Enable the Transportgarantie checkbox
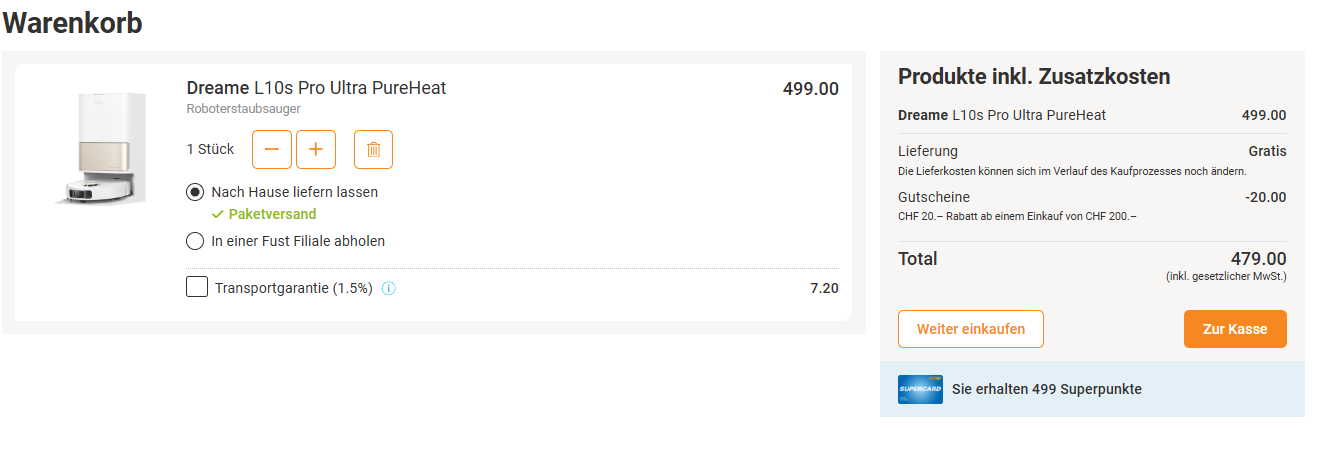This screenshot has width=1336, height=462. click(x=197, y=287)
